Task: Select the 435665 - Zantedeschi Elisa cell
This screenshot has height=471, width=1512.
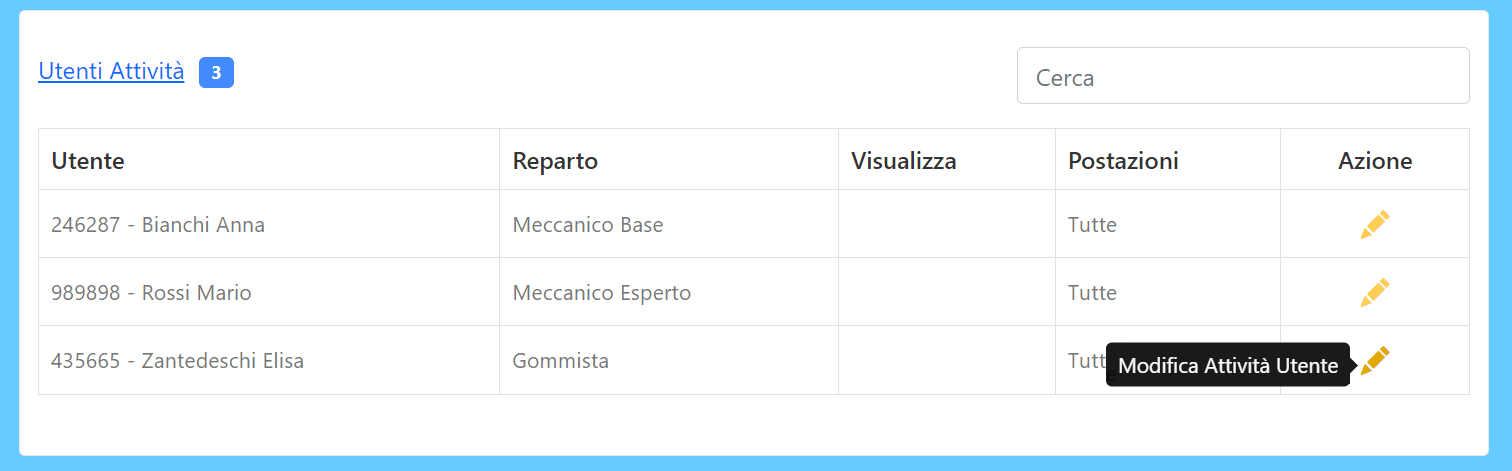Action: click(x=269, y=360)
